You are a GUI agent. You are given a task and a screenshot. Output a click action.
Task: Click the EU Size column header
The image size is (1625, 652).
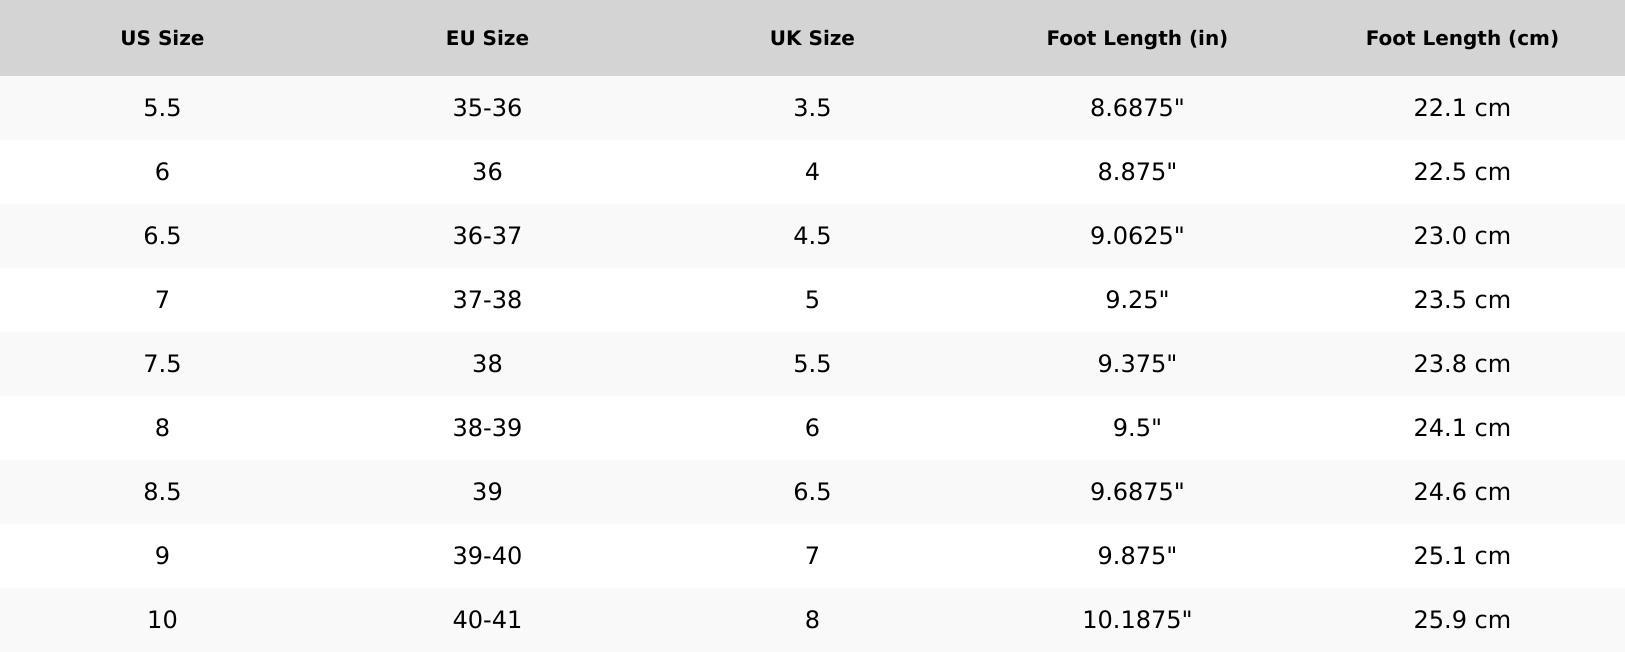[x=487, y=38]
